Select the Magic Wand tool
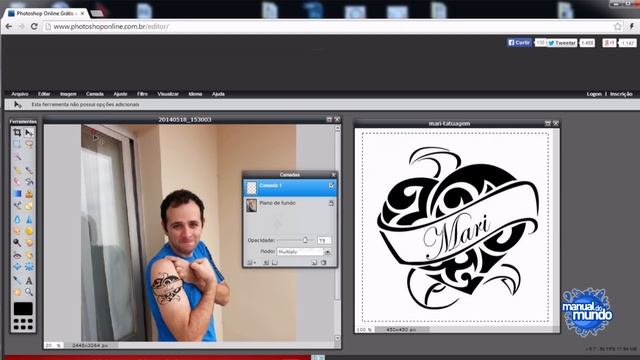The image size is (640, 360). point(17,157)
